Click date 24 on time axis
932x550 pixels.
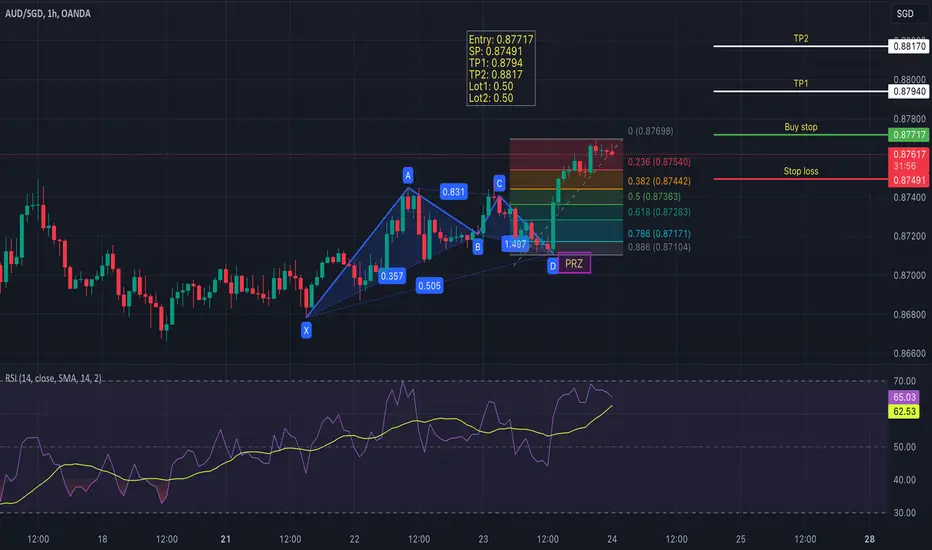612,539
